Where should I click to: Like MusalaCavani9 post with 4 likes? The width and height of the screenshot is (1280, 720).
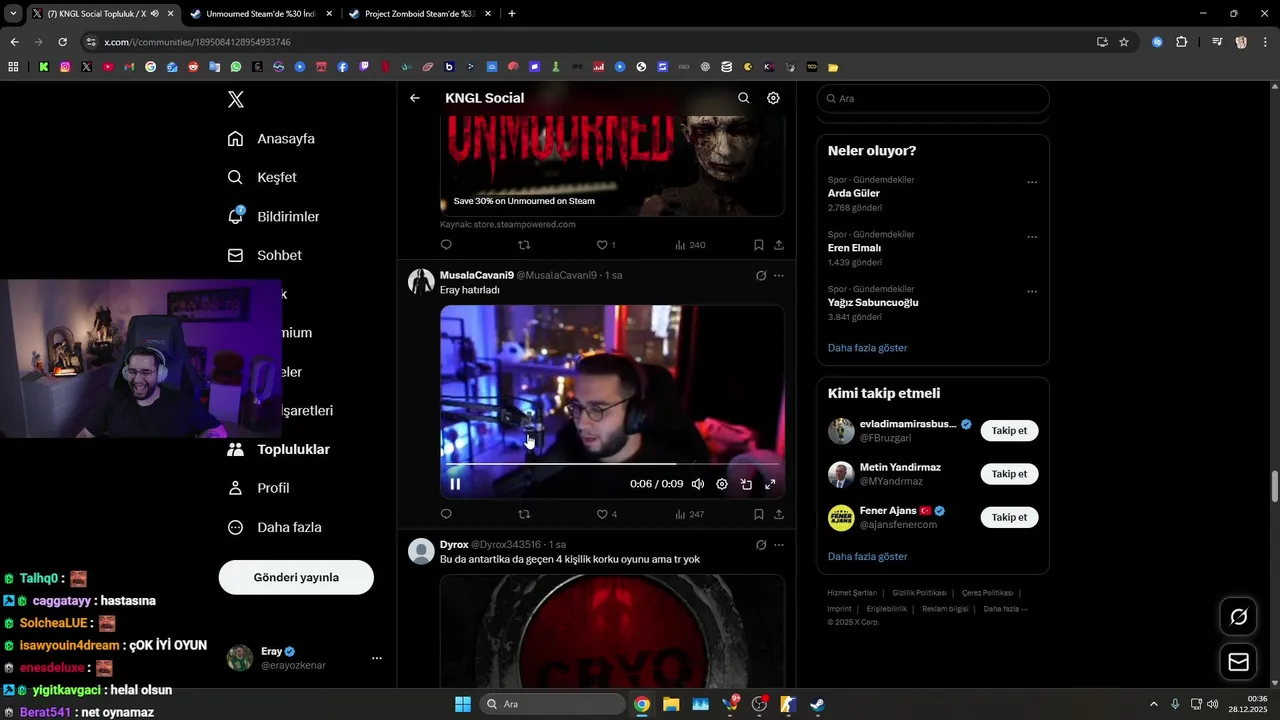[606, 514]
